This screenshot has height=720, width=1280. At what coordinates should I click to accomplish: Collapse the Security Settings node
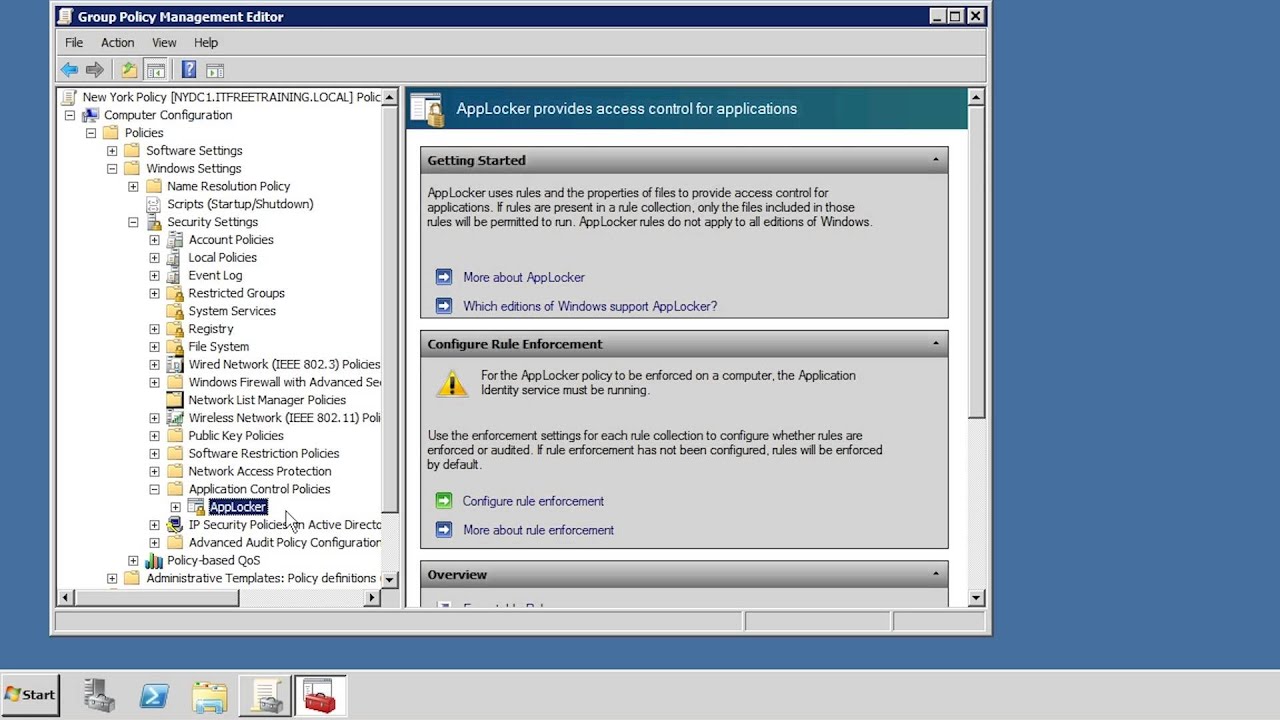(133, 222)
